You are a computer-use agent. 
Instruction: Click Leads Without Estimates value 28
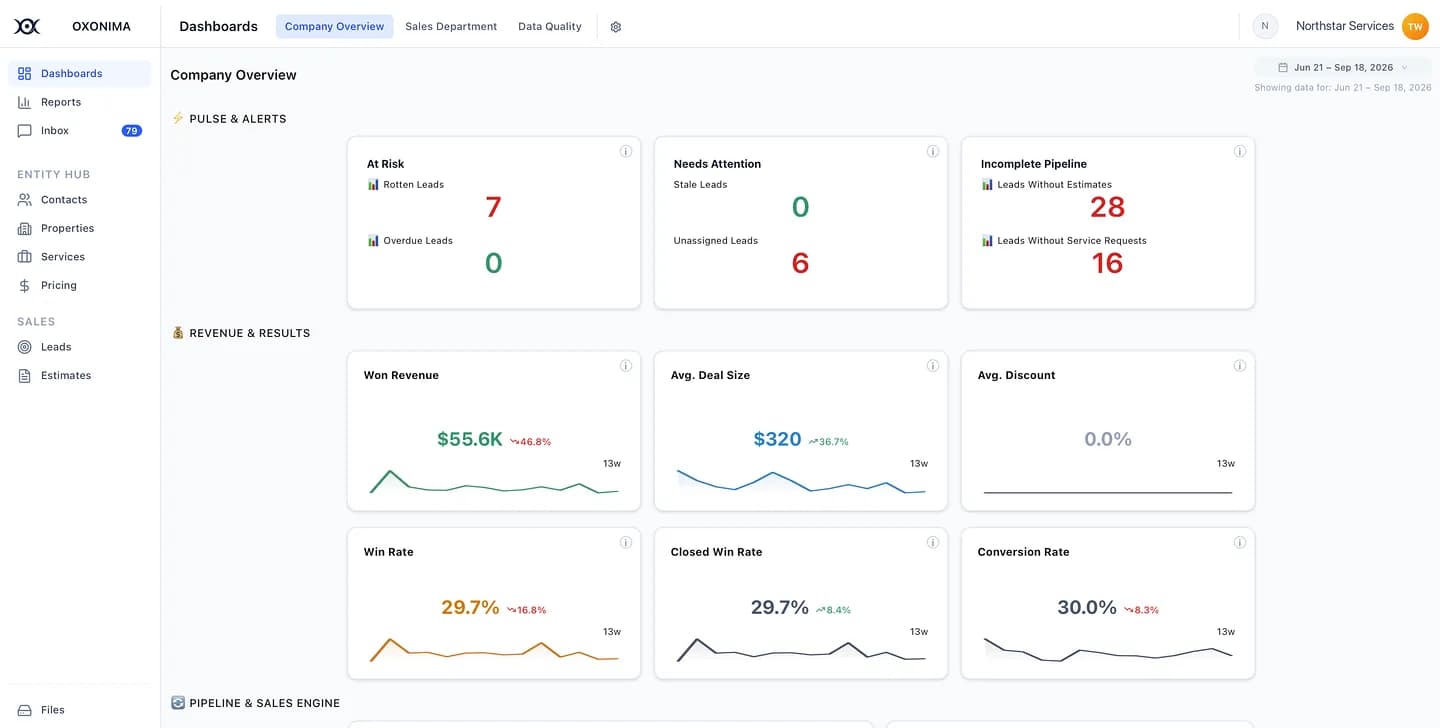(1108, 207)
